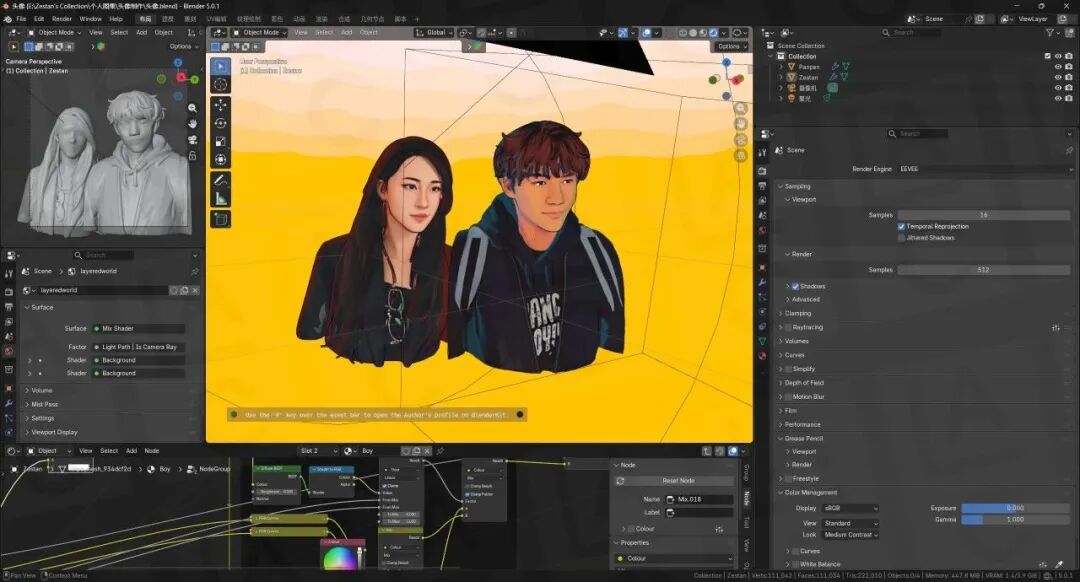Expand the Film panel
The width and height of the screenshot is (1080, 582).
(791, 411)
